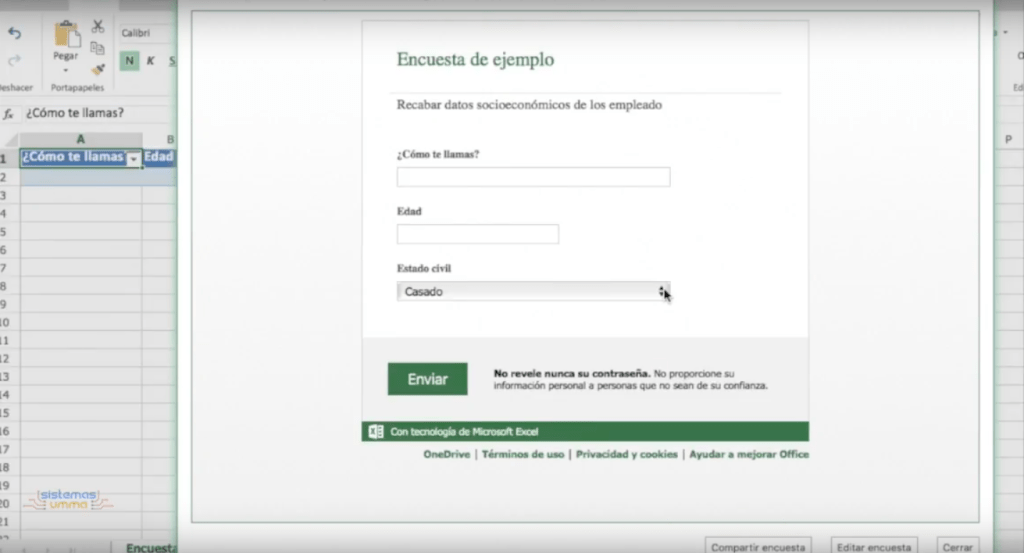This screenshot has height=553, width=1024.
Task: Click the Pegar clipboard icon
Action: coord(67,35)
